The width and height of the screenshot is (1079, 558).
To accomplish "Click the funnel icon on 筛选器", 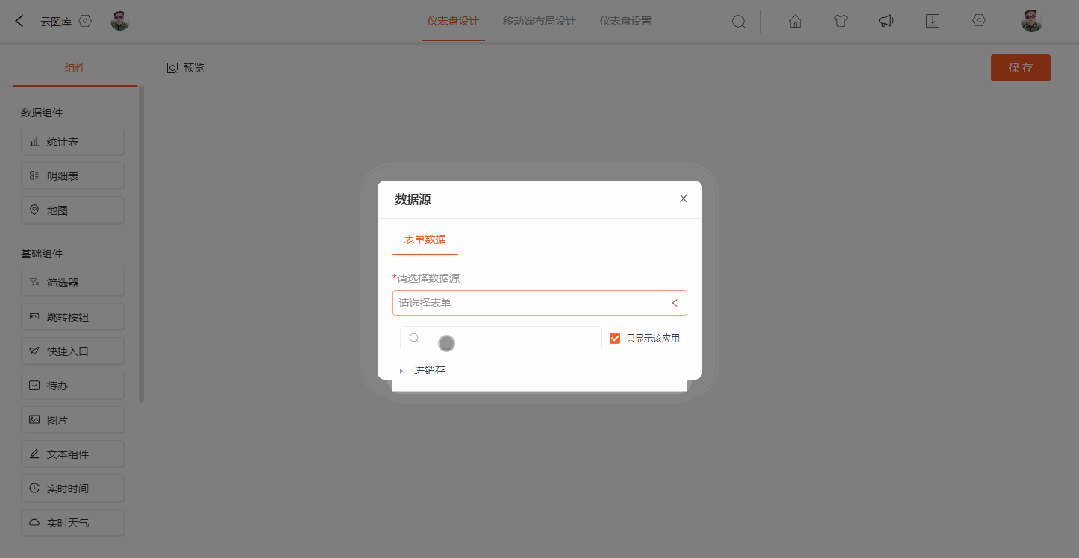I will pyautogui.click(x=34, y=282).
